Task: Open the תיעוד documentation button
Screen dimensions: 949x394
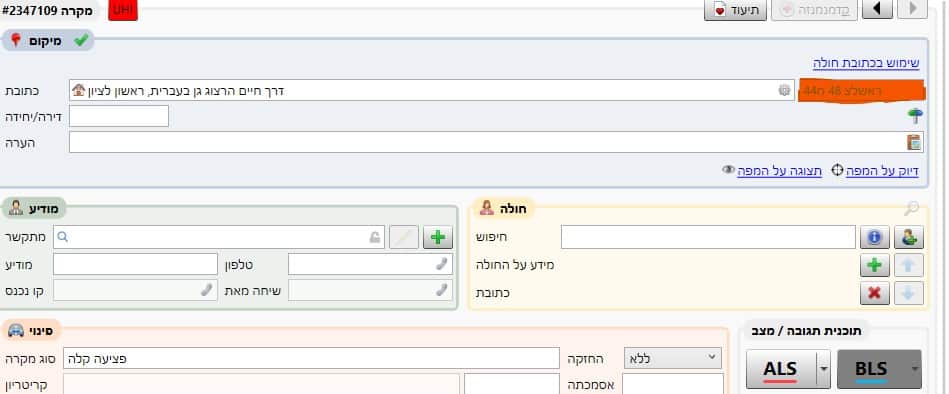Action: [x=735, y=10]
